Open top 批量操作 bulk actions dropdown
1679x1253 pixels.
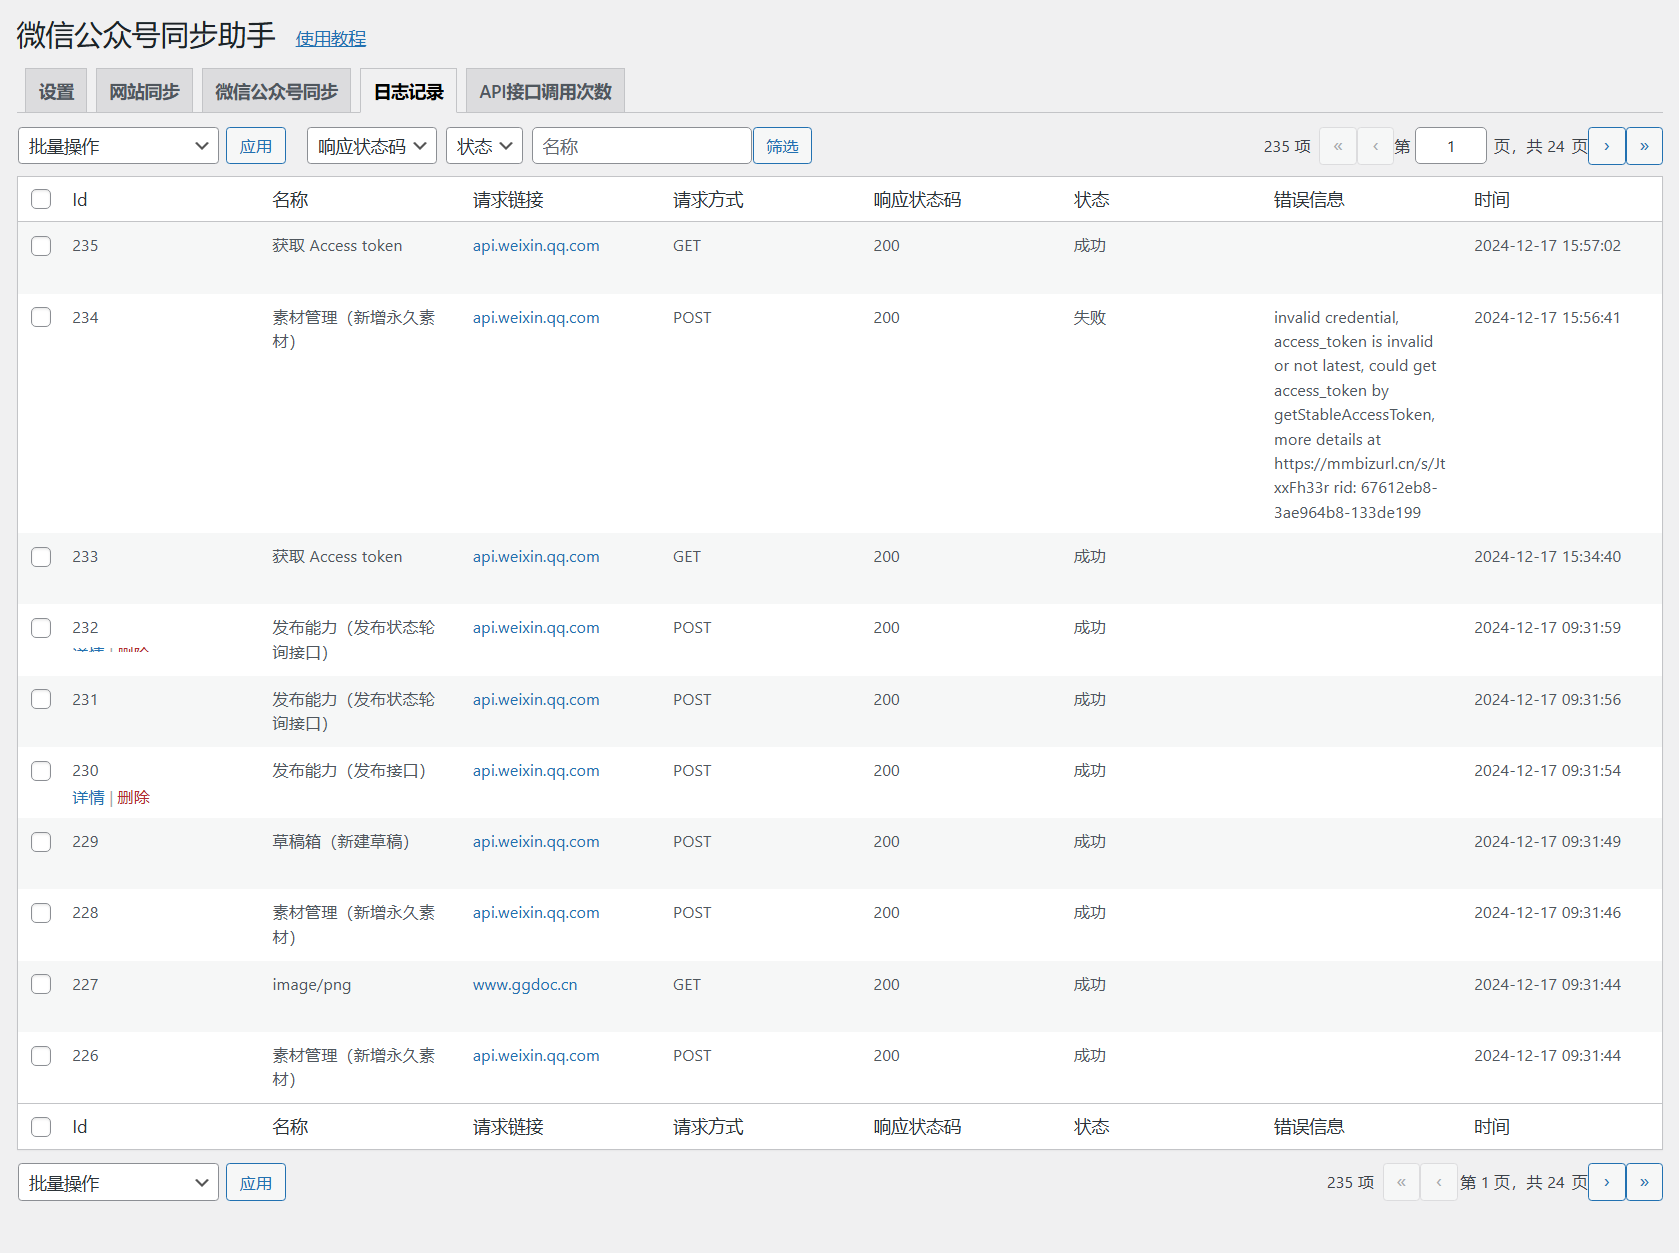point(118,146)
